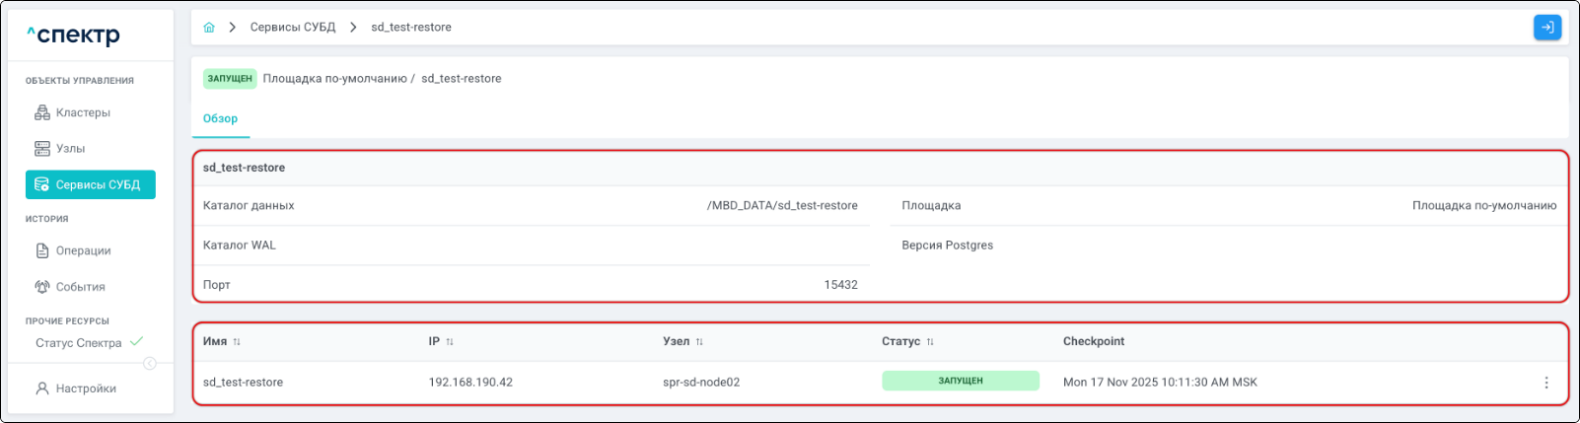Open the События history page
The image size is (1580, 423).
click(x=80, y=287)
